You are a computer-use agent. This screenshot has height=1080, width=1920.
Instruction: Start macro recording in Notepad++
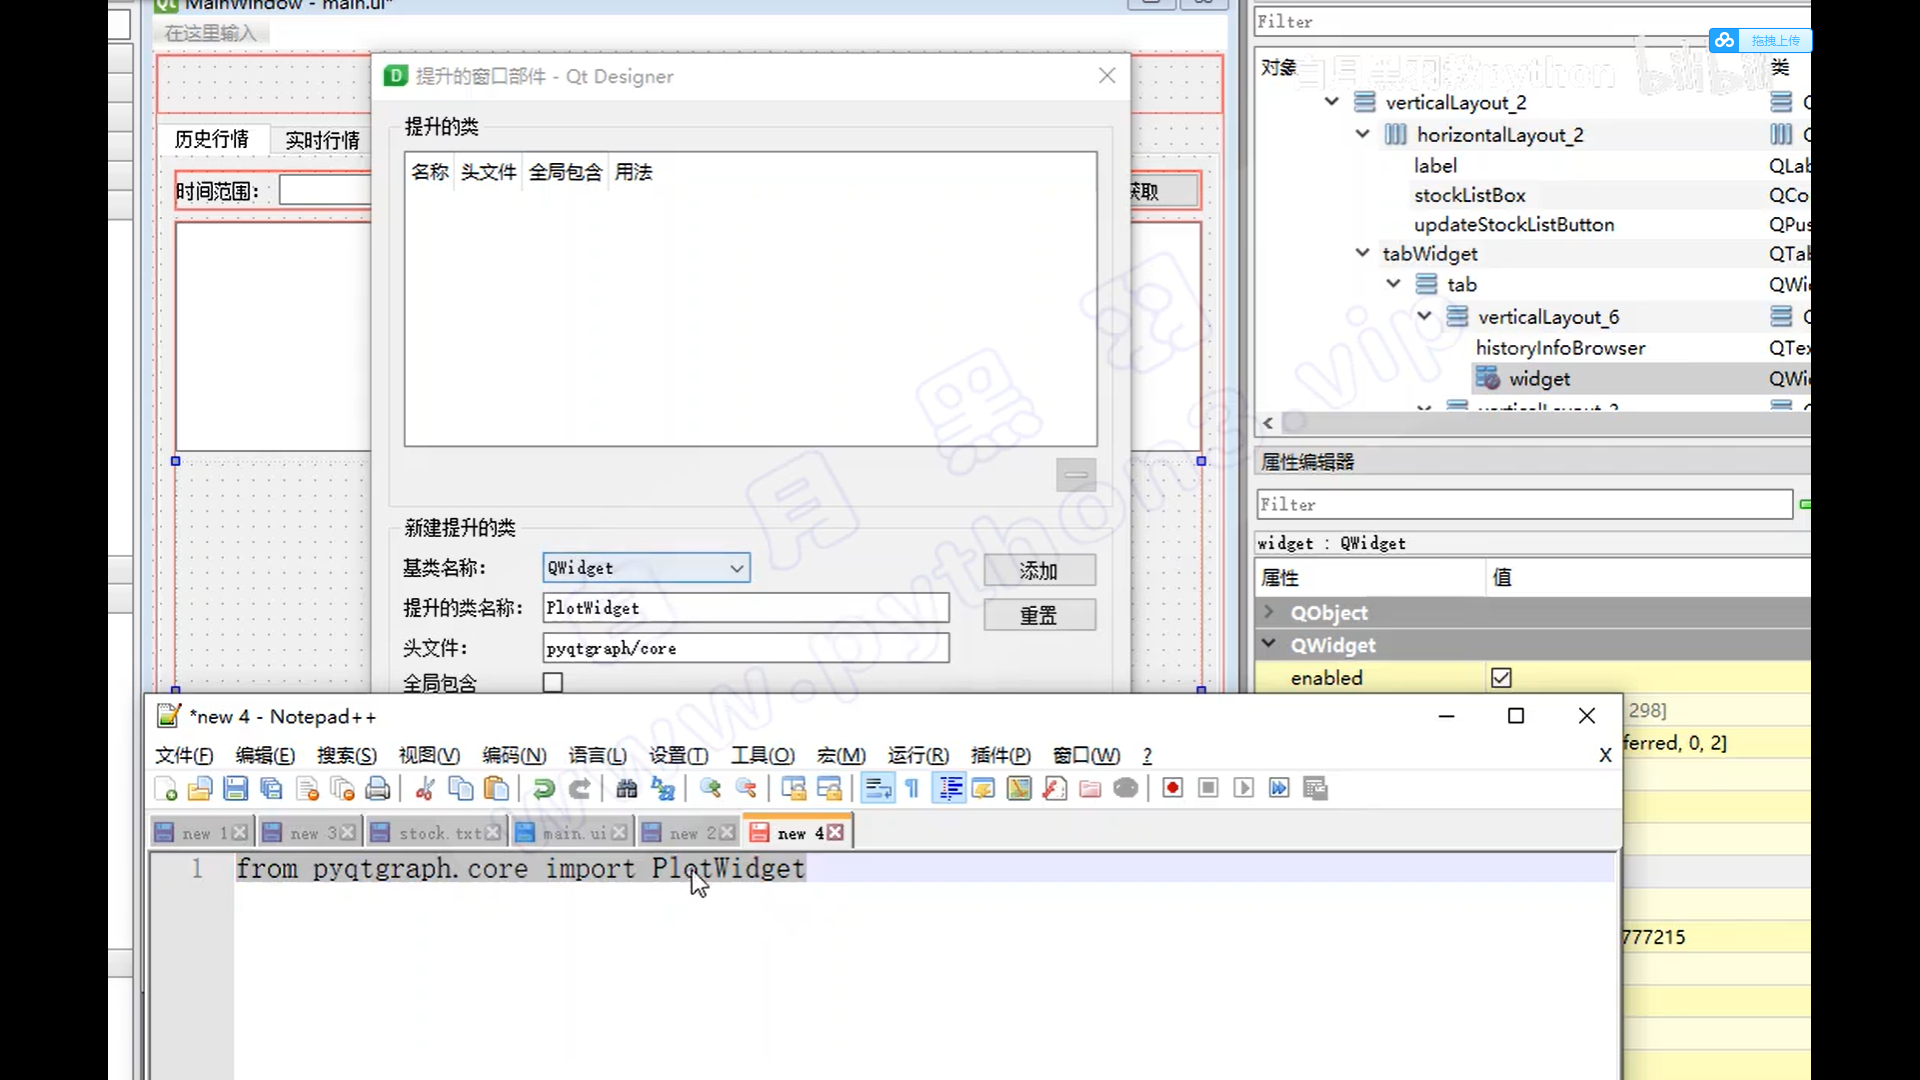pyautogui.click(x=1172, y=788)
